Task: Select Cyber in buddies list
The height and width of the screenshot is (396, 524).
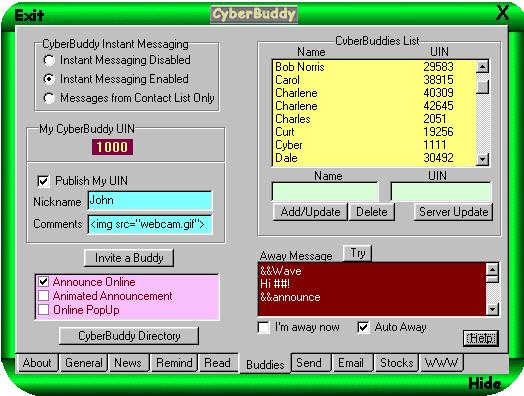Action: pos(374,145)
